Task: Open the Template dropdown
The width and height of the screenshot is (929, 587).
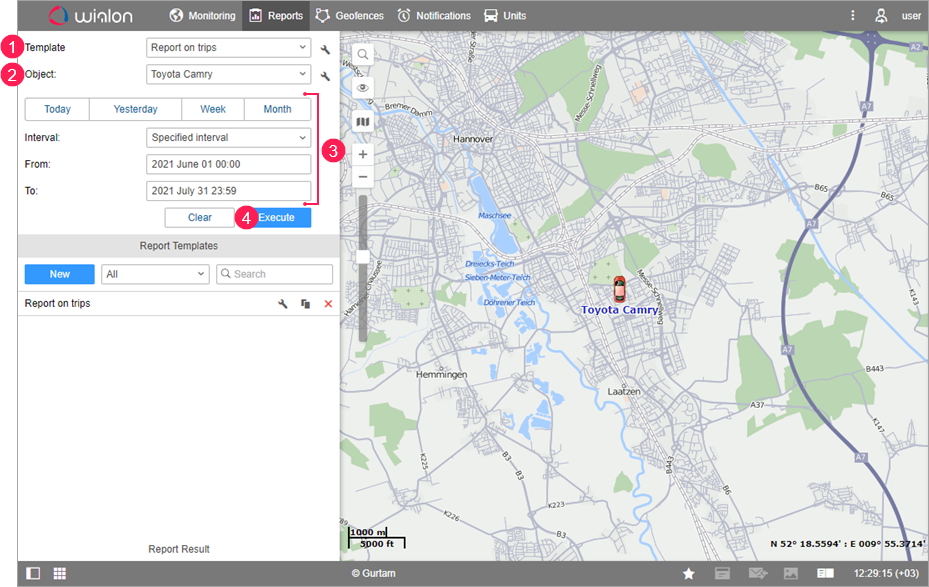Action: [228, 48]
